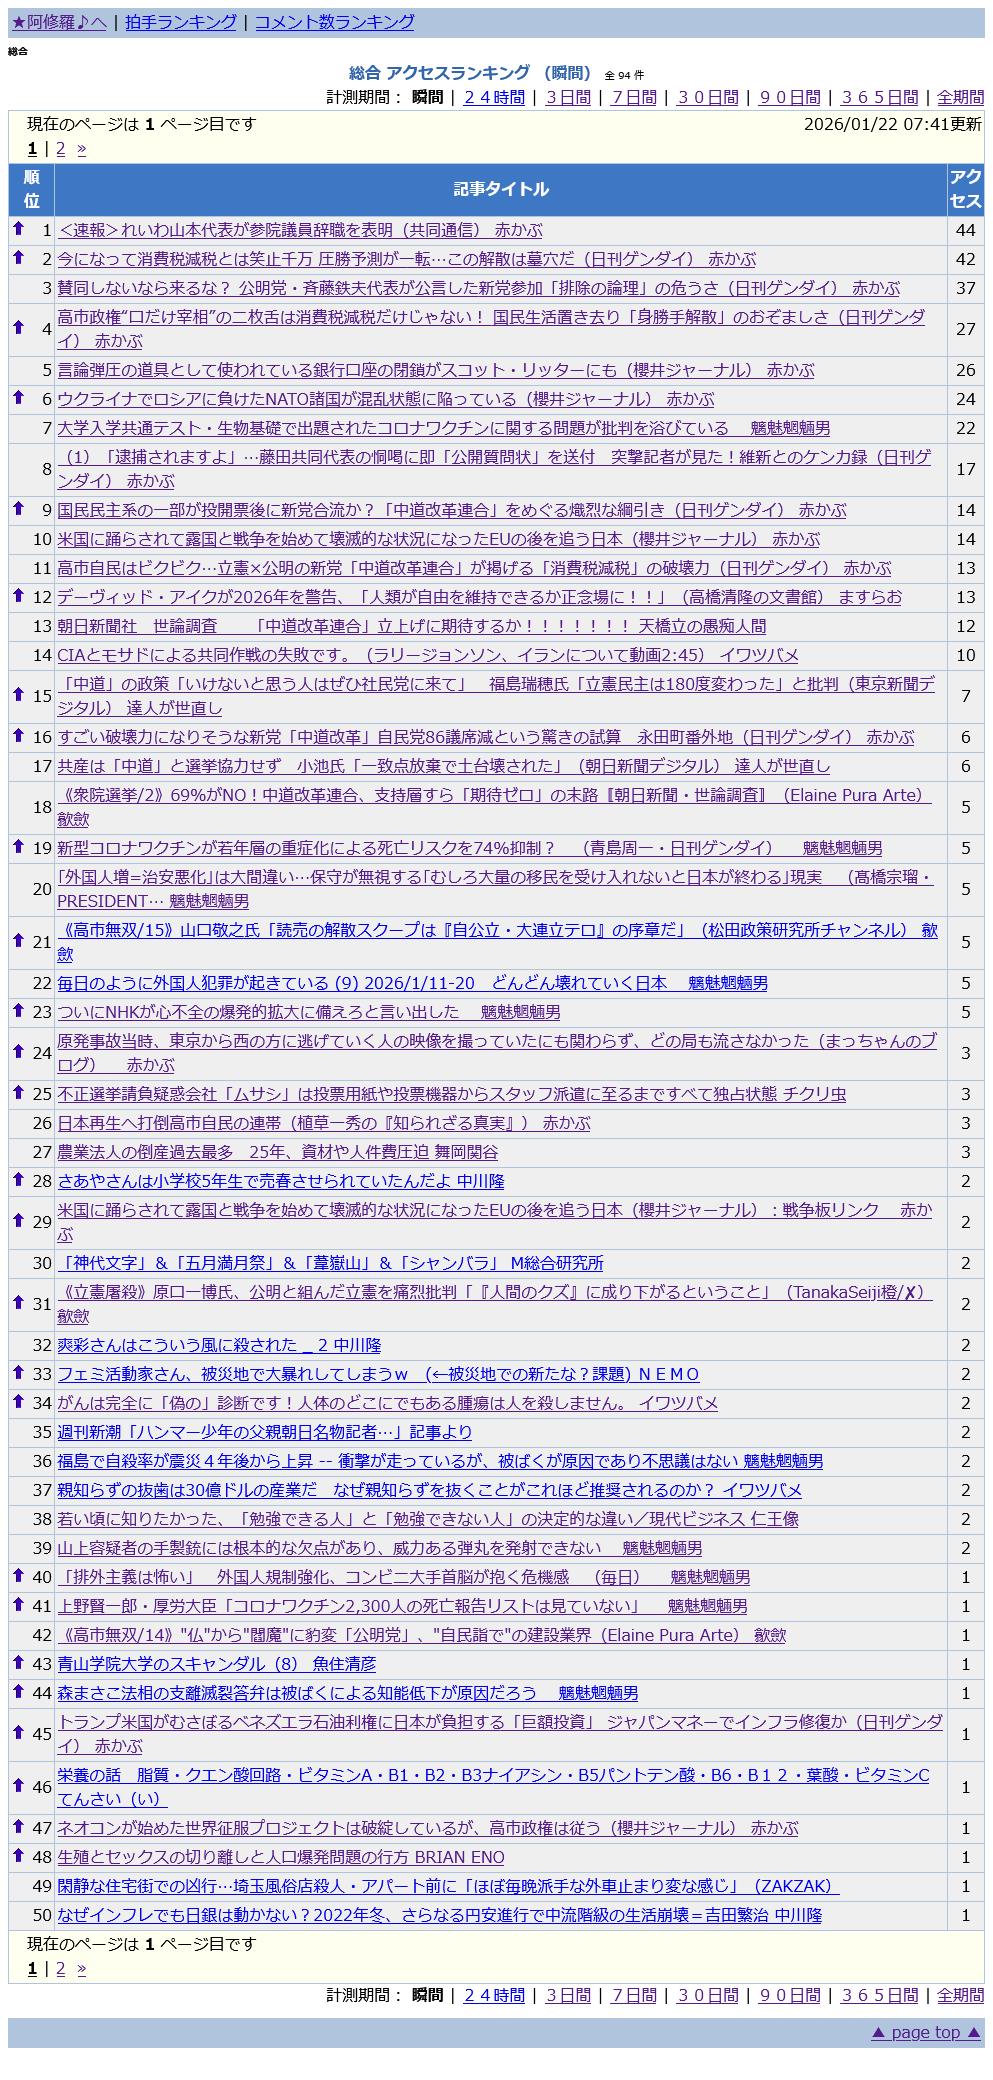Open the rank 14 article about CIAとモサド
This screenshot has width=993, height=2080.
point(427,655)
